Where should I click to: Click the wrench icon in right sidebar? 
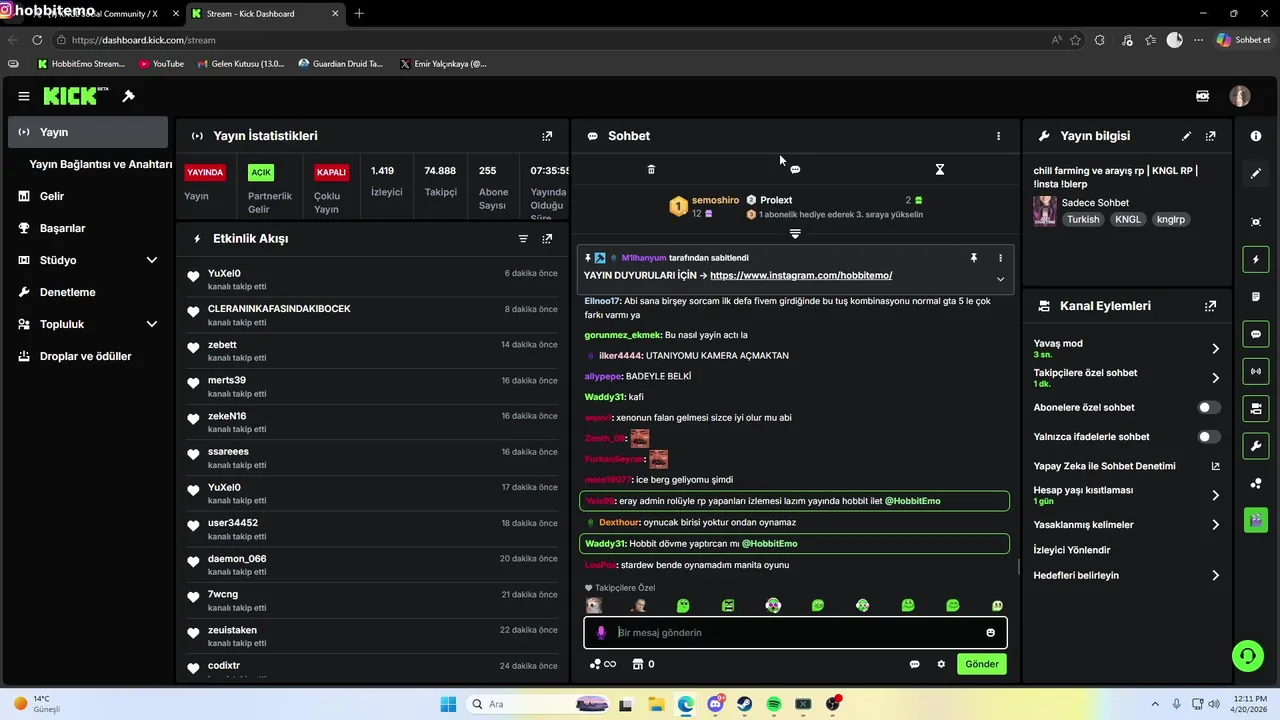[1256, 445]
